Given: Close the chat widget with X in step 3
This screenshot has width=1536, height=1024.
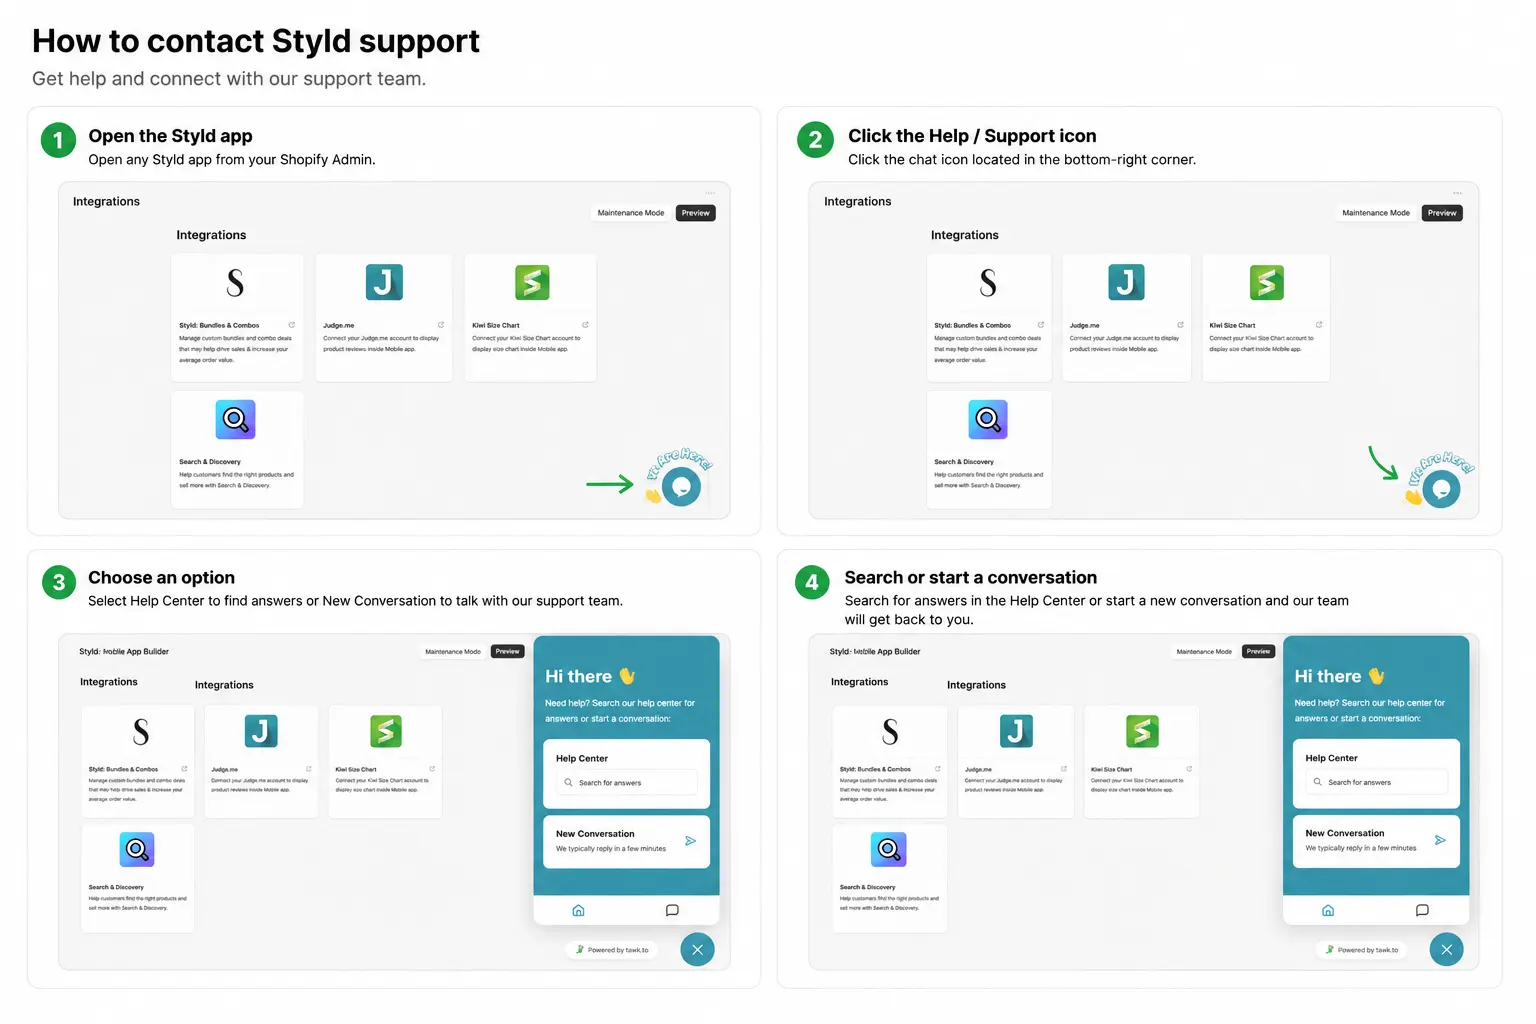Looking at the screenshot, I should [x=698, y=950].
